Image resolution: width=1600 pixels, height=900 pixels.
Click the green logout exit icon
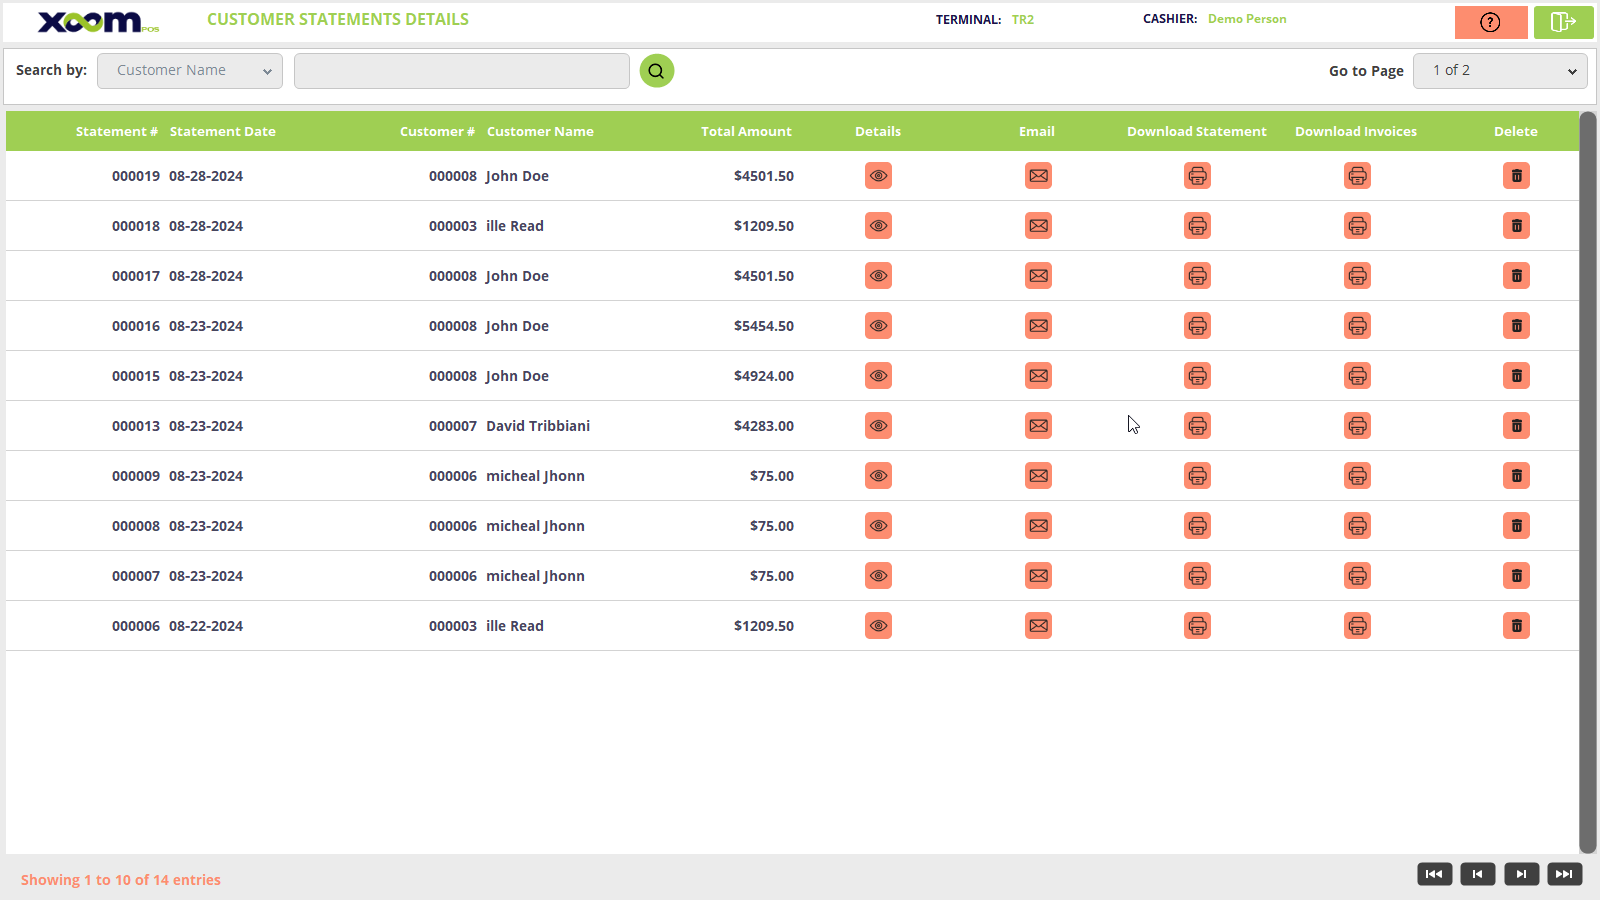click(x=1563, y=22)
